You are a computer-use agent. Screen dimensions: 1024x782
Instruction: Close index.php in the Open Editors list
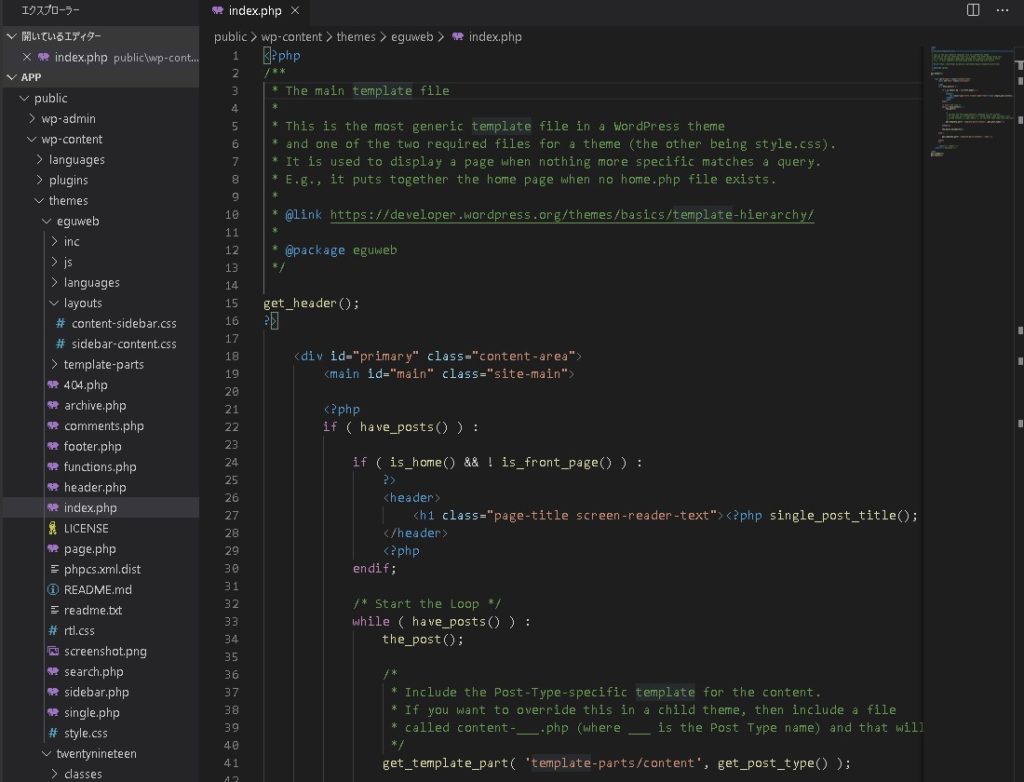pyautogui.click(x=27, y=57)
